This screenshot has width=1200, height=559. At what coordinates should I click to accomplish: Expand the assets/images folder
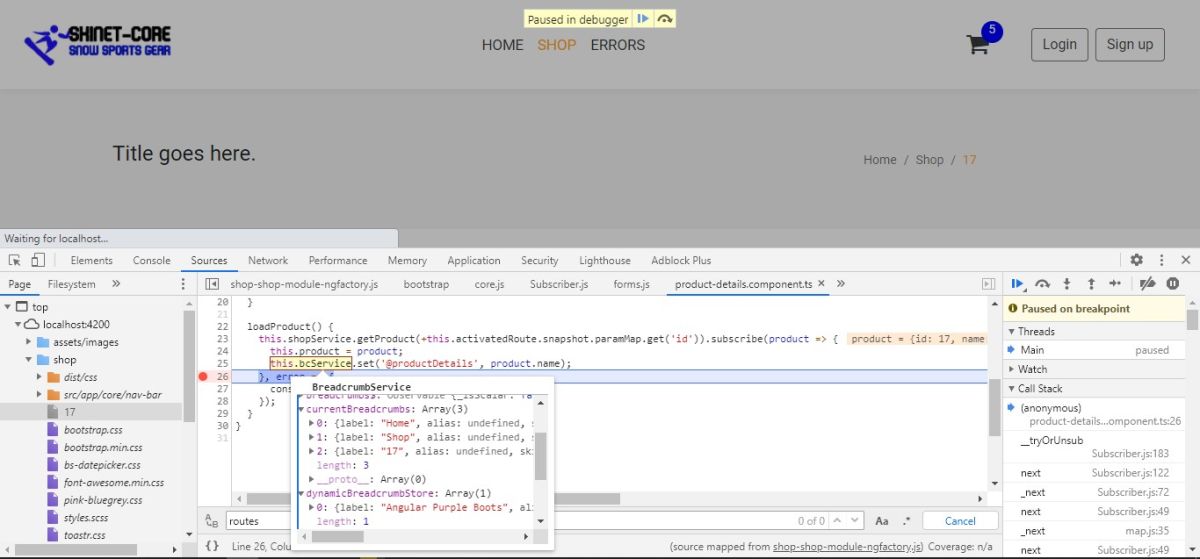(x=29, y=342)
